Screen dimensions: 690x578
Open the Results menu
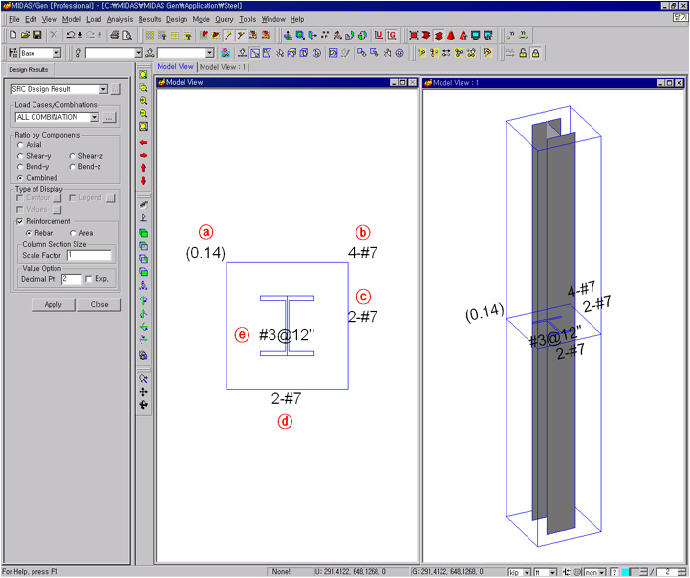(x=150, y=19)
